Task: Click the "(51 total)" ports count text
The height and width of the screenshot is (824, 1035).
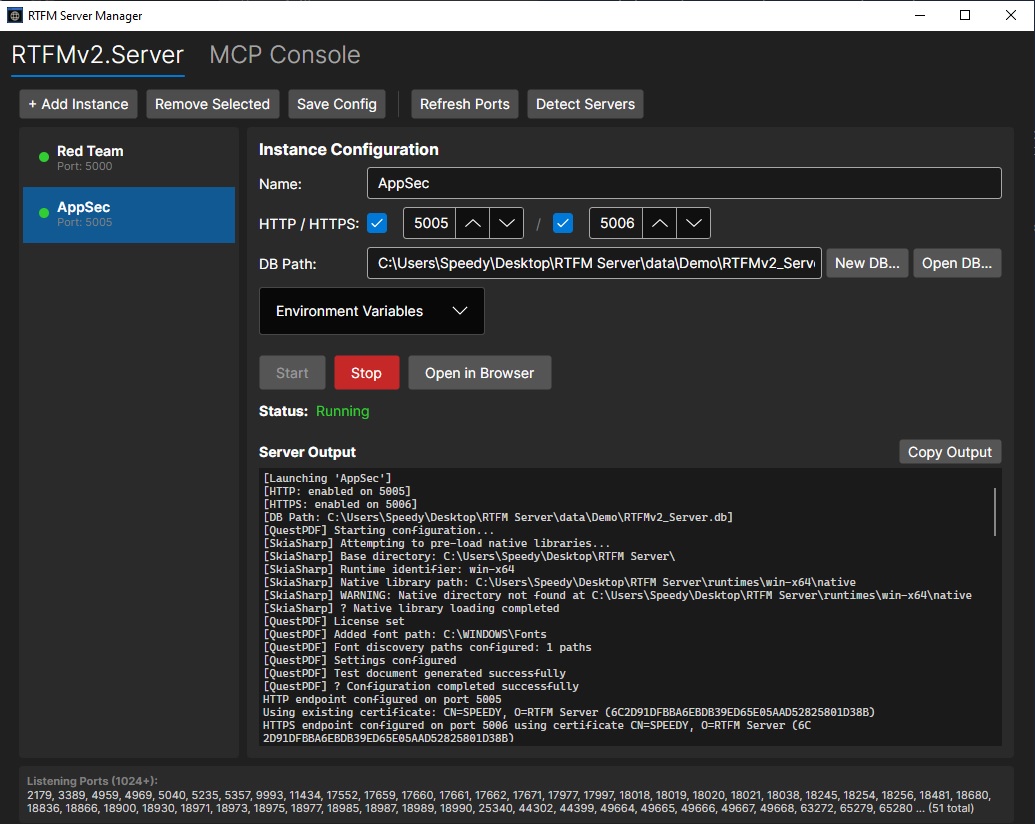Action: pyautogui.click(x=951, y=808)
